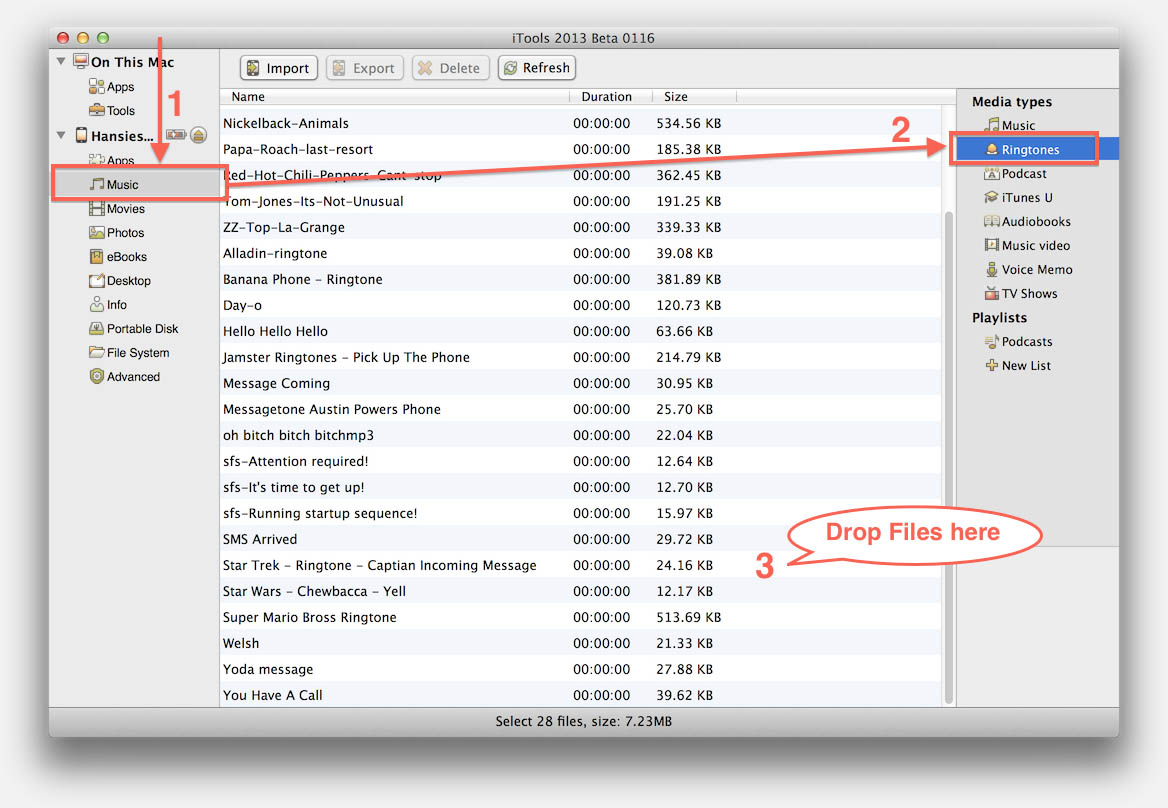Select TV Shows media type
This screenshot has height=808, width=1168.
point(1021,293)
